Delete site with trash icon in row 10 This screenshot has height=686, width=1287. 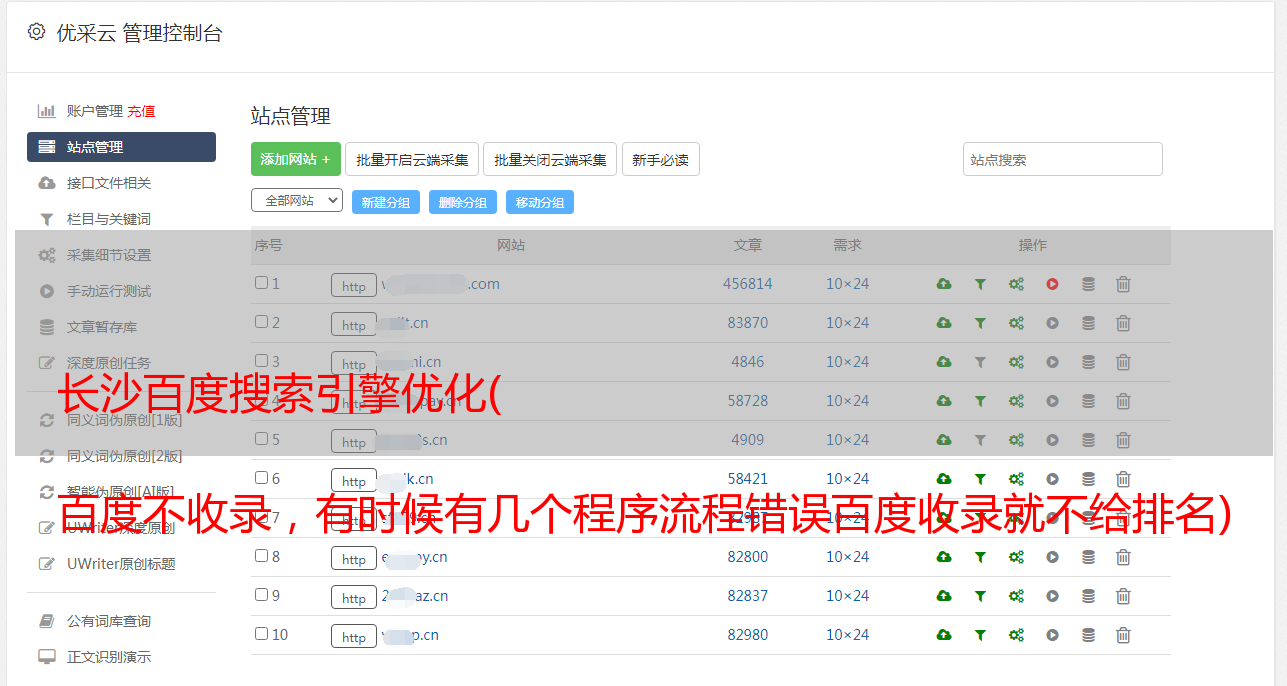coord(1123,635)
